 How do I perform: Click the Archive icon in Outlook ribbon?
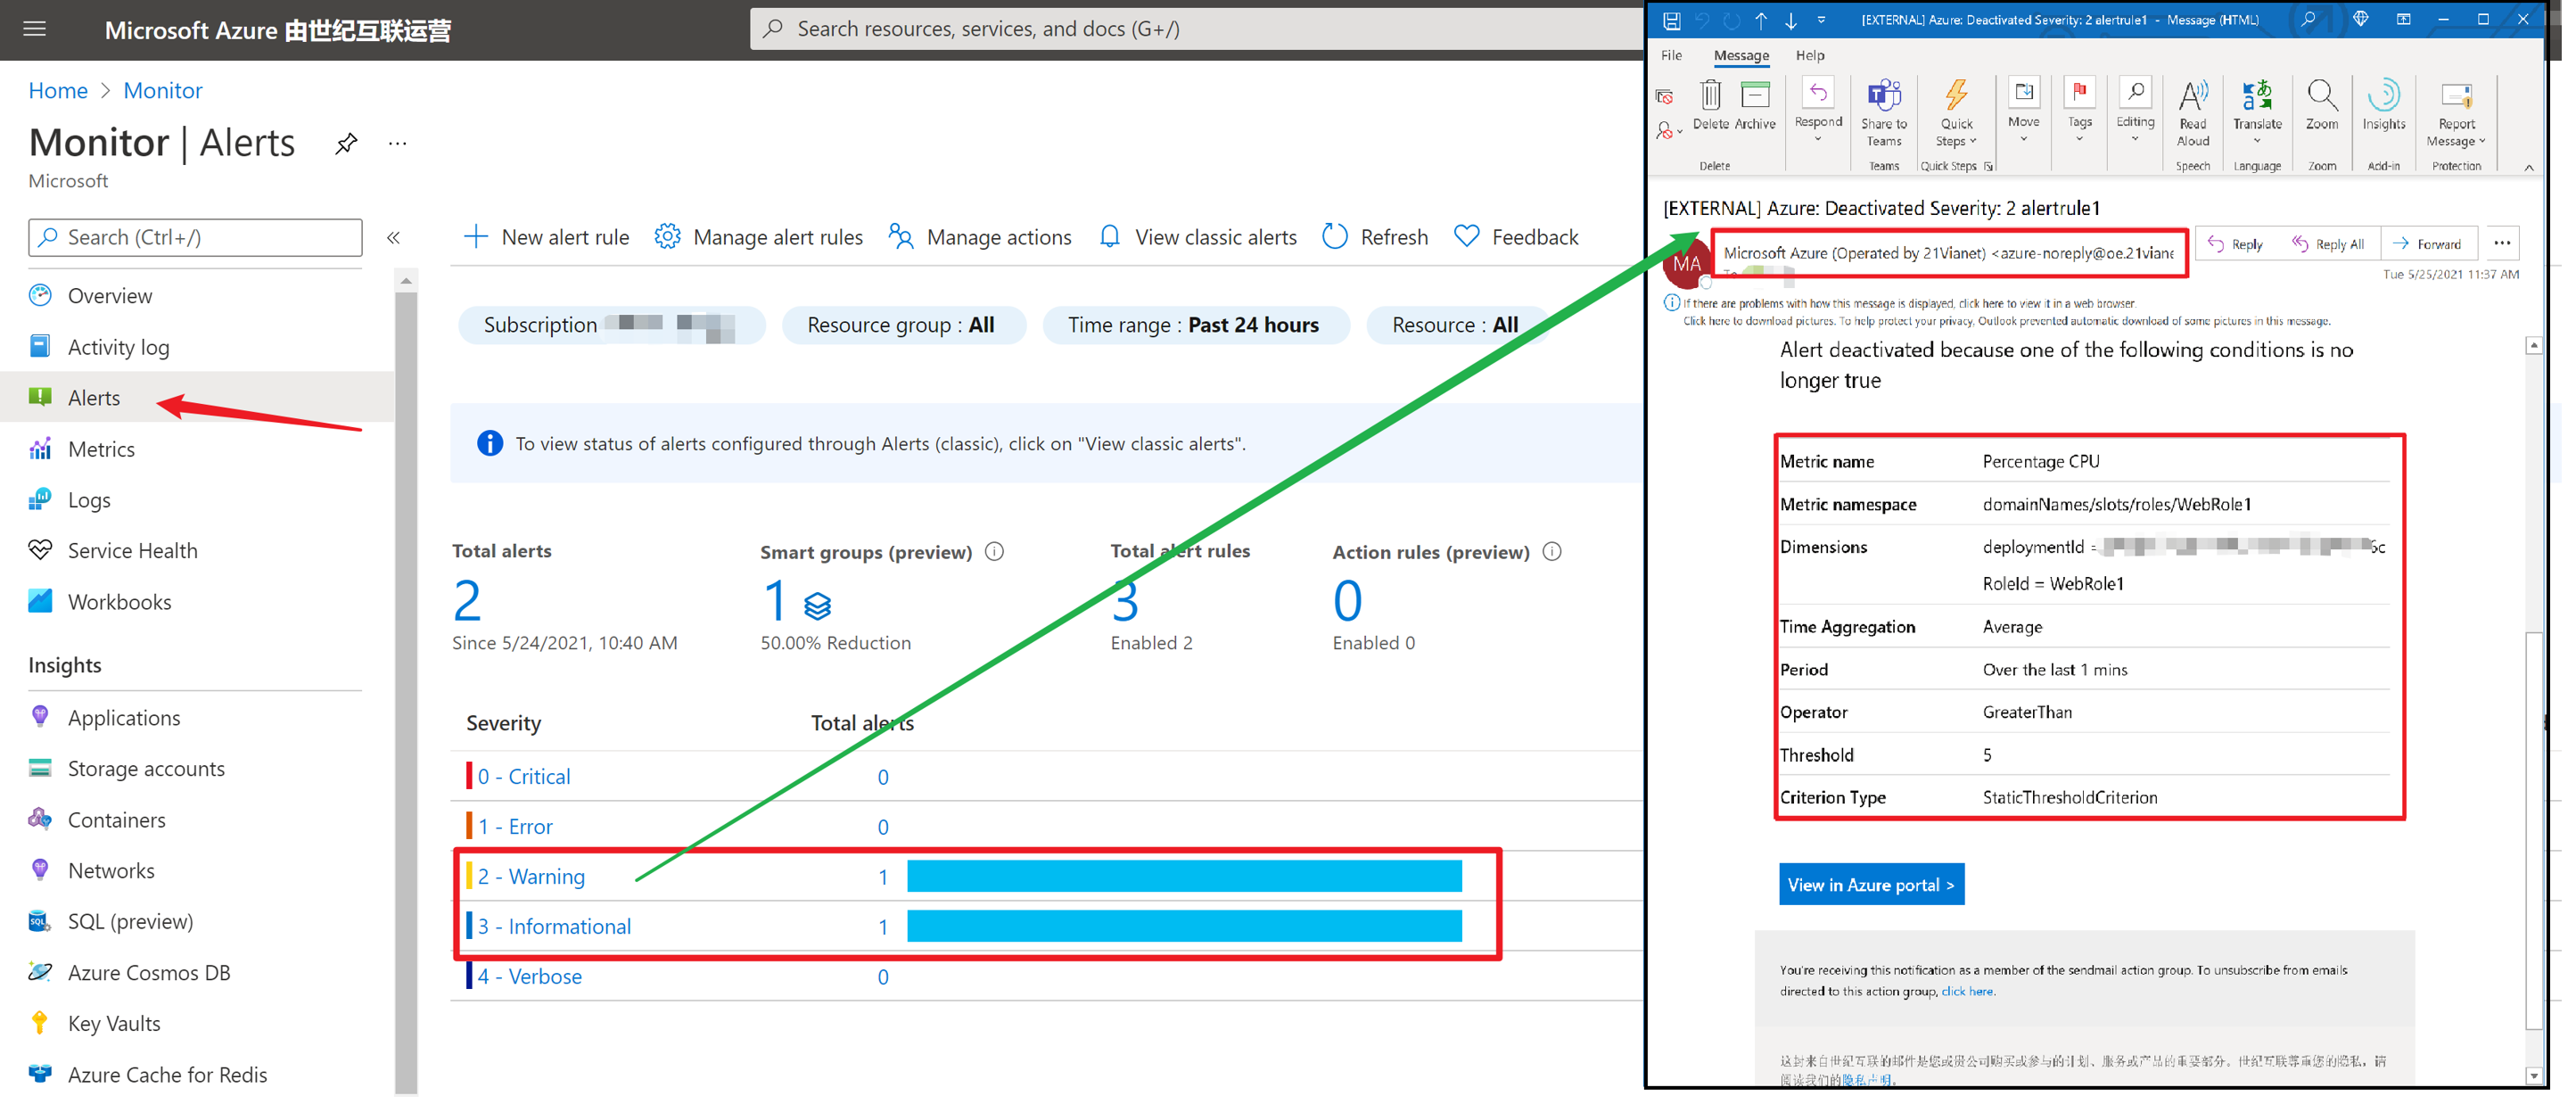pyautogui.click(x=1755, y=96)
